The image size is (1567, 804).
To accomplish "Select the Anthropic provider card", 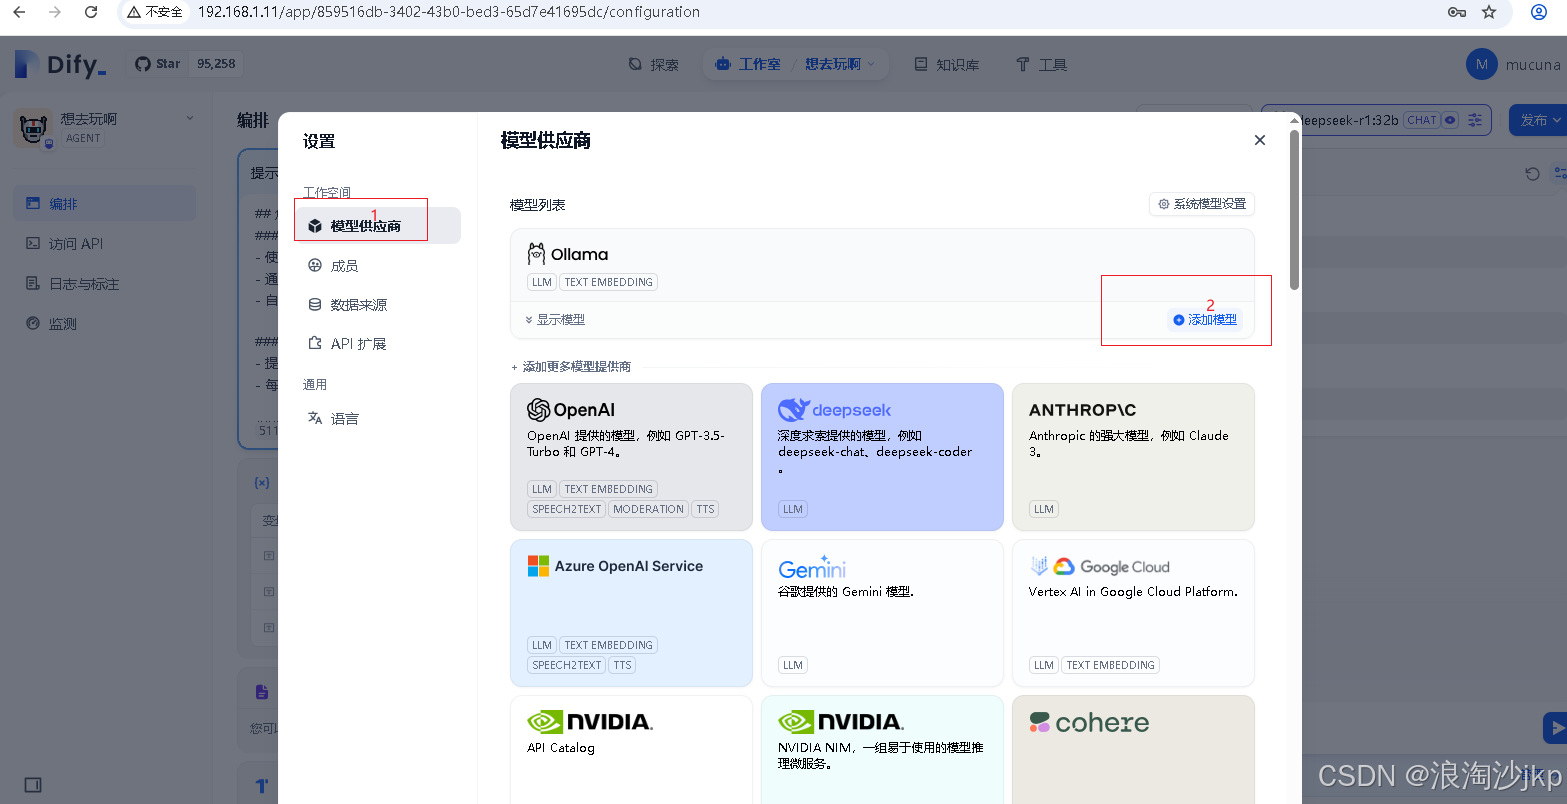I will click(x=1133, y=457).
